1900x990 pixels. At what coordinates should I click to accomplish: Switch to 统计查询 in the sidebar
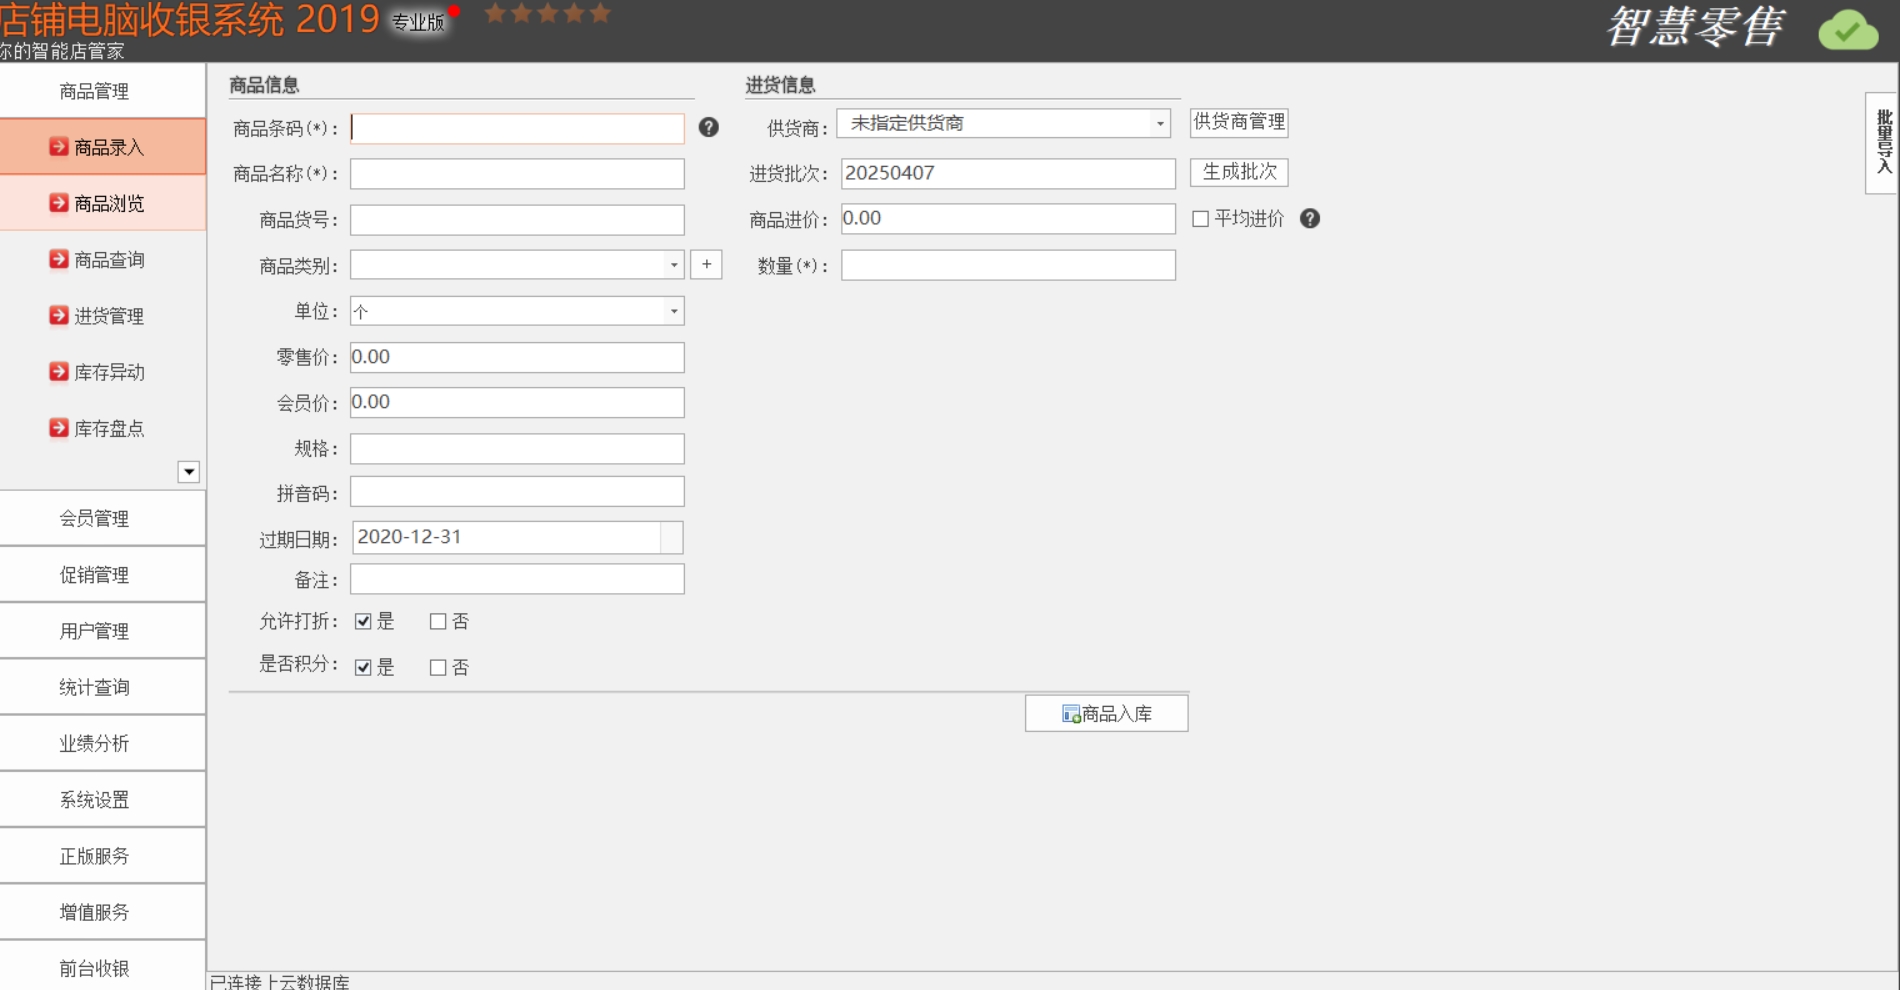tap(94, 687)
